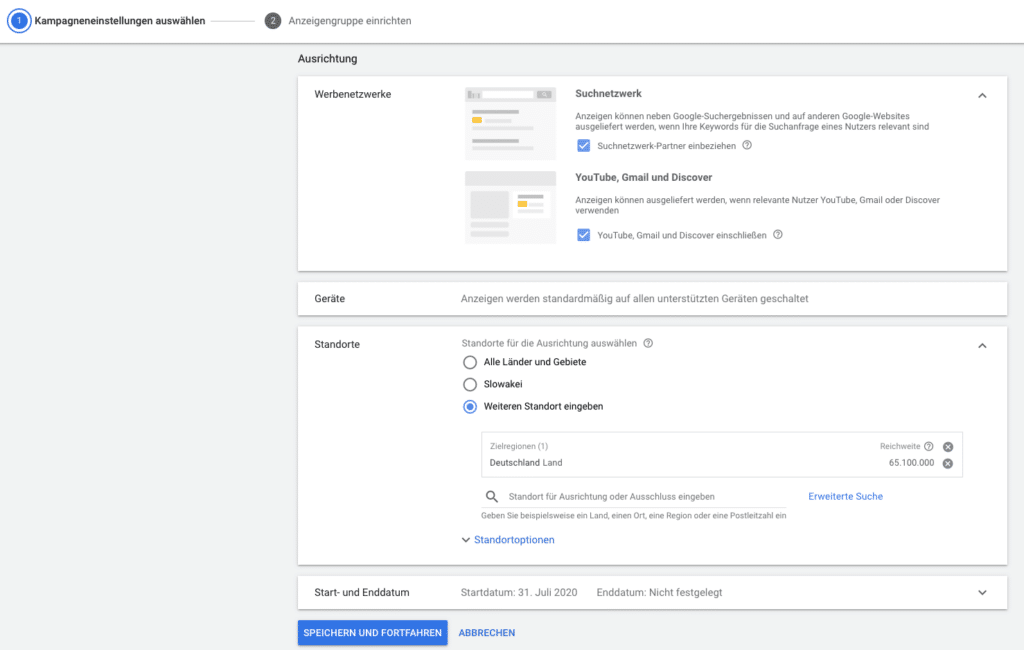Viewport: 1024px width, 650px height.
Task: Click the 65.100.000 reach value
Action: (x=911, y=463)
